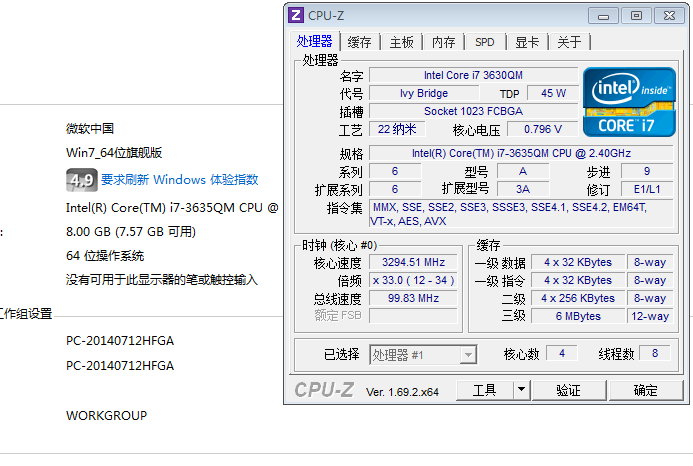Click the i7-3635QM CPU @ 2.40GHz specification field

coord(521,153)
